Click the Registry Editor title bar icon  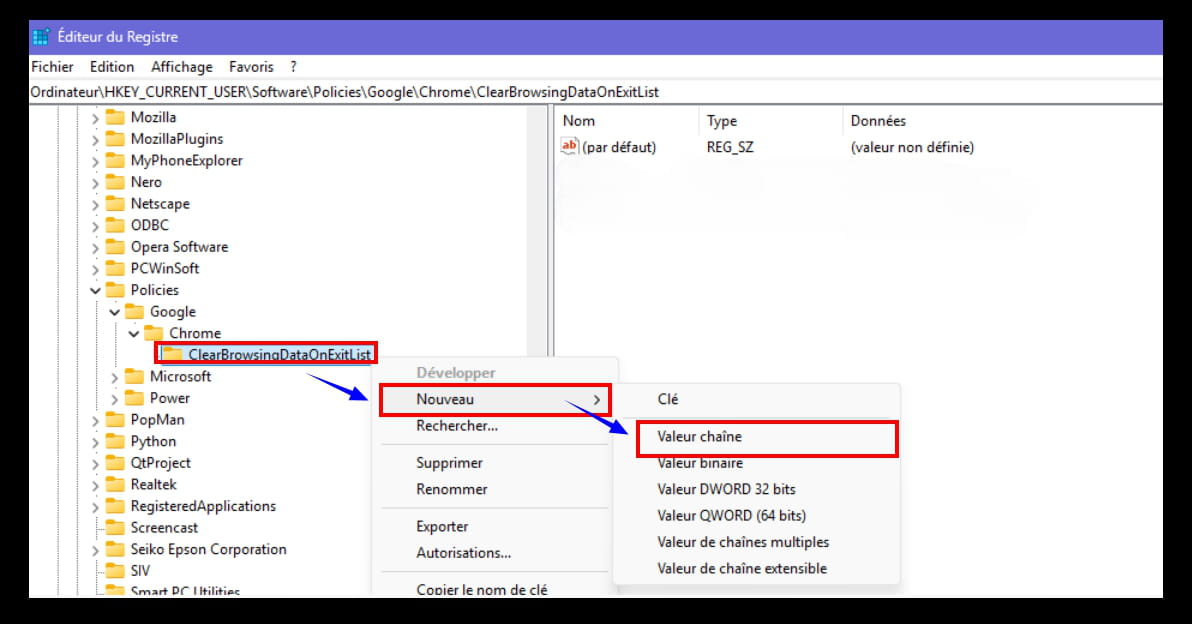click(x=41, y=36)
